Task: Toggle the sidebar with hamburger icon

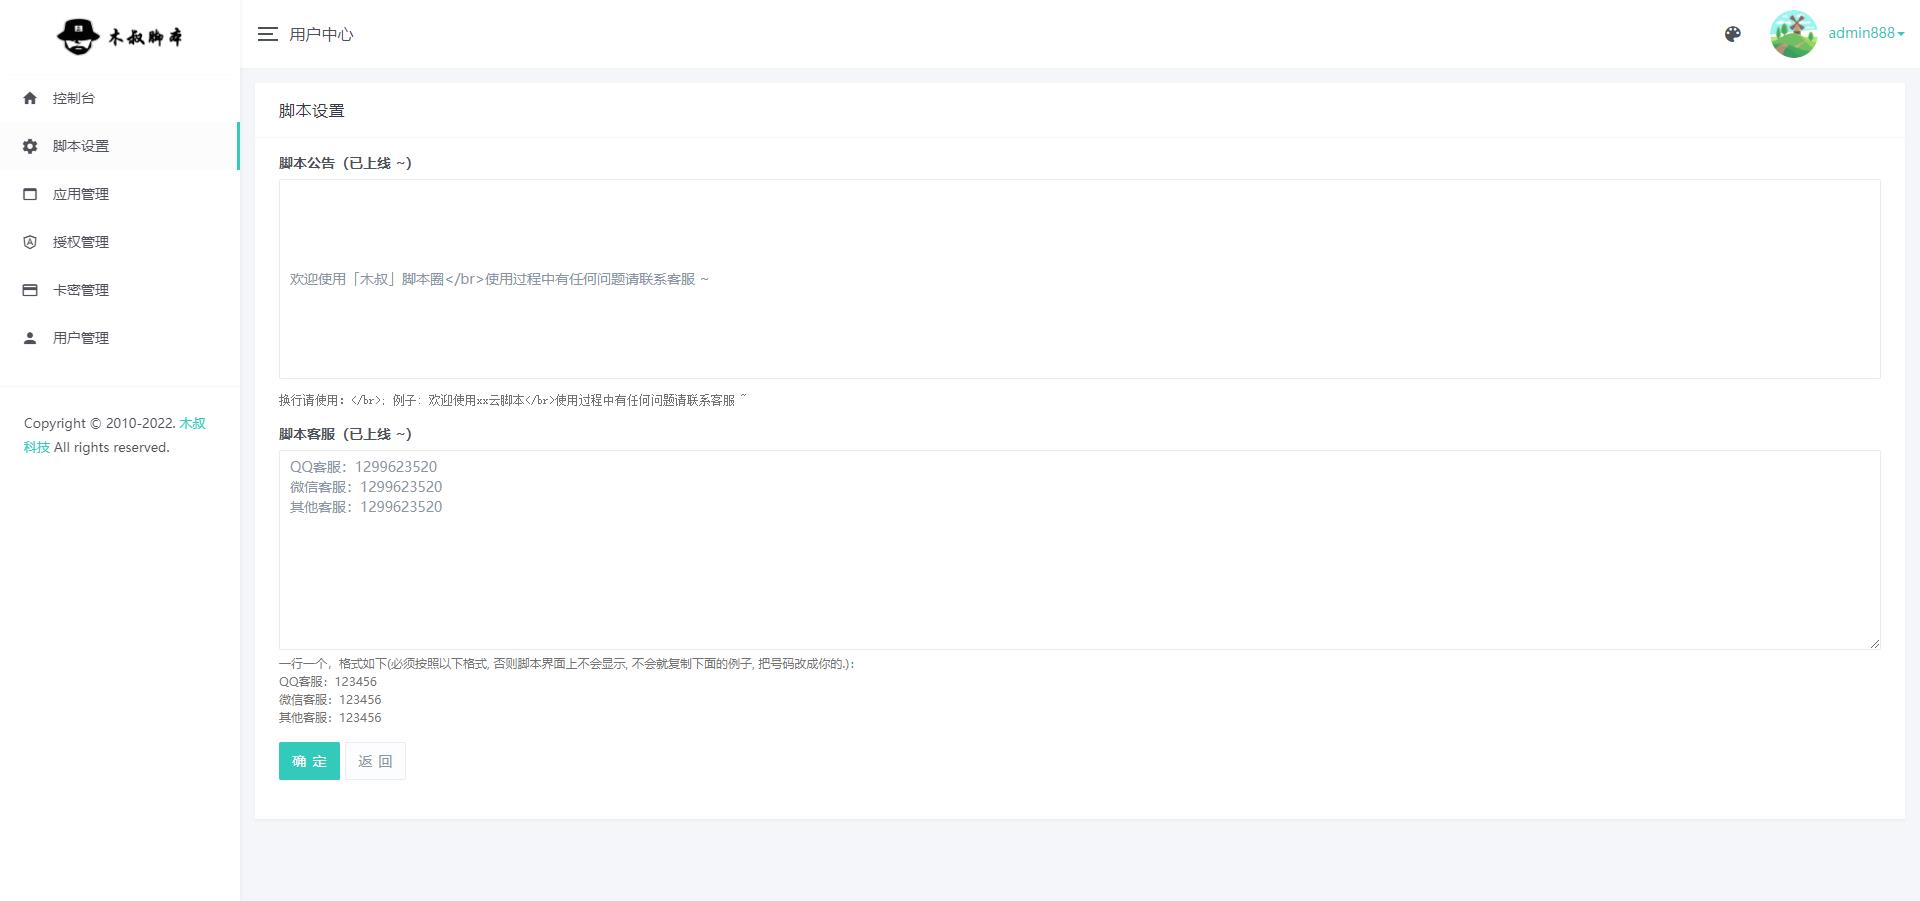Action: (x=267, y=34)
